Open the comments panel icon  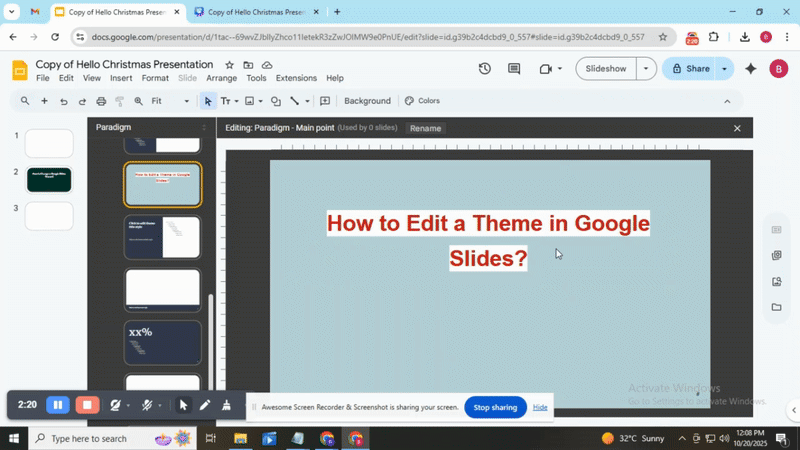click(514, 69)
